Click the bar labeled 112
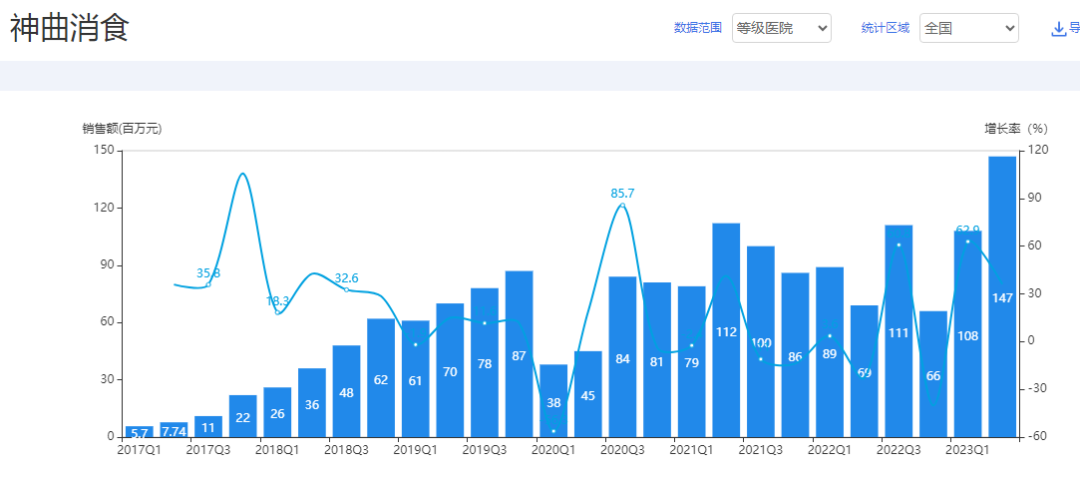 pos(726,330)
